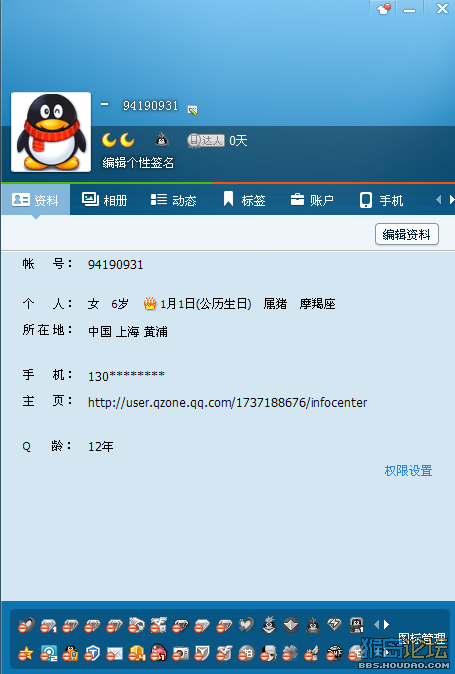The height and width of the screenshot is (674, 455).
Task: Open the 权限设置 permission settings link
Action: (x=408, y=471)
